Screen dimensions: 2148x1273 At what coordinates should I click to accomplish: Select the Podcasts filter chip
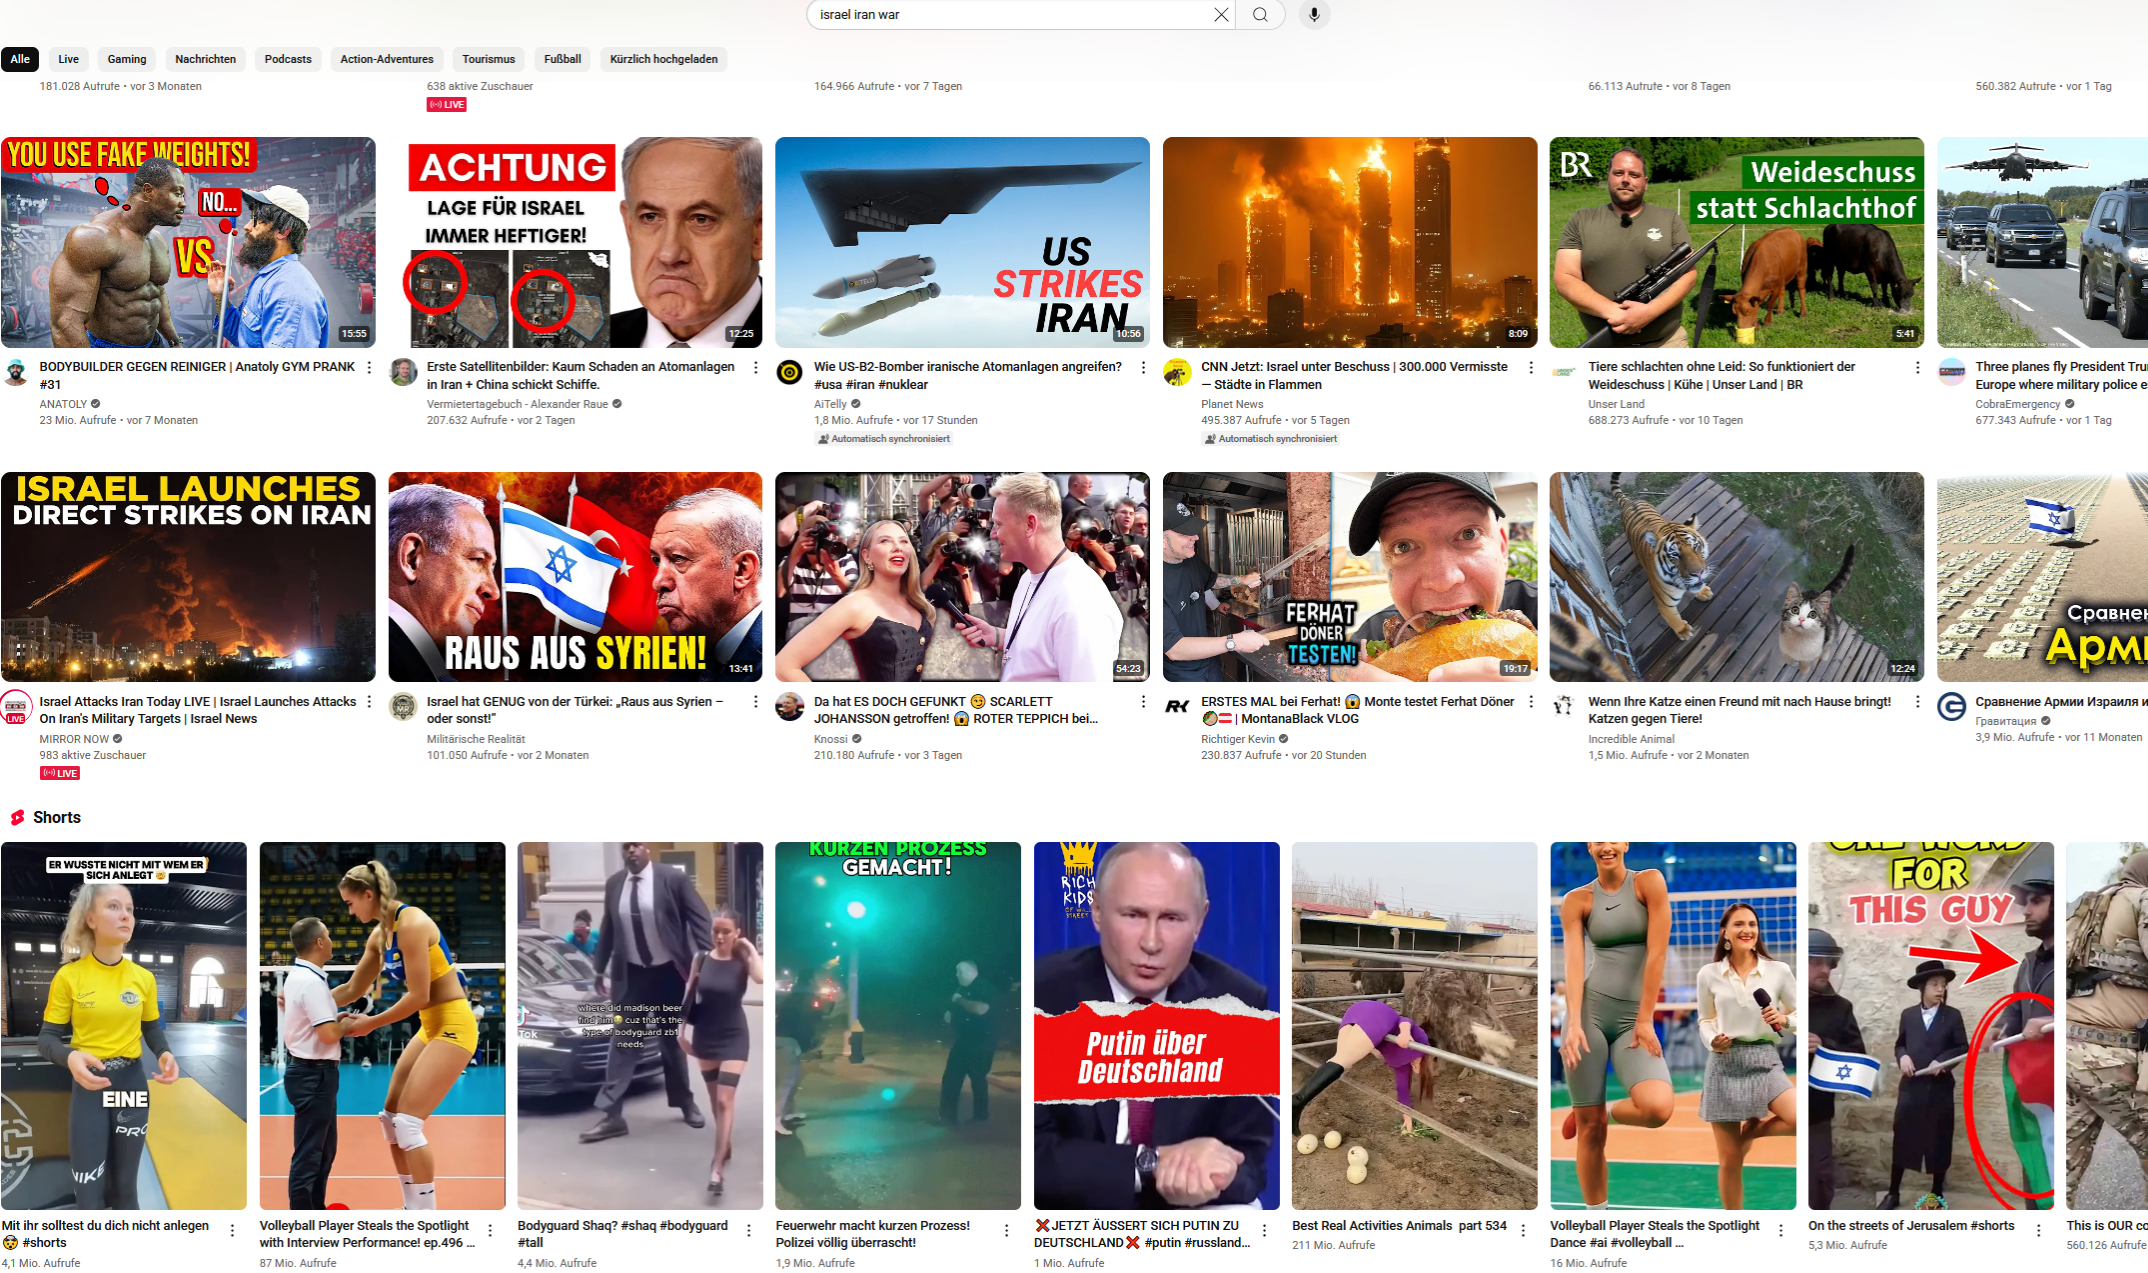pyautogui.click(x=288, y=59)
